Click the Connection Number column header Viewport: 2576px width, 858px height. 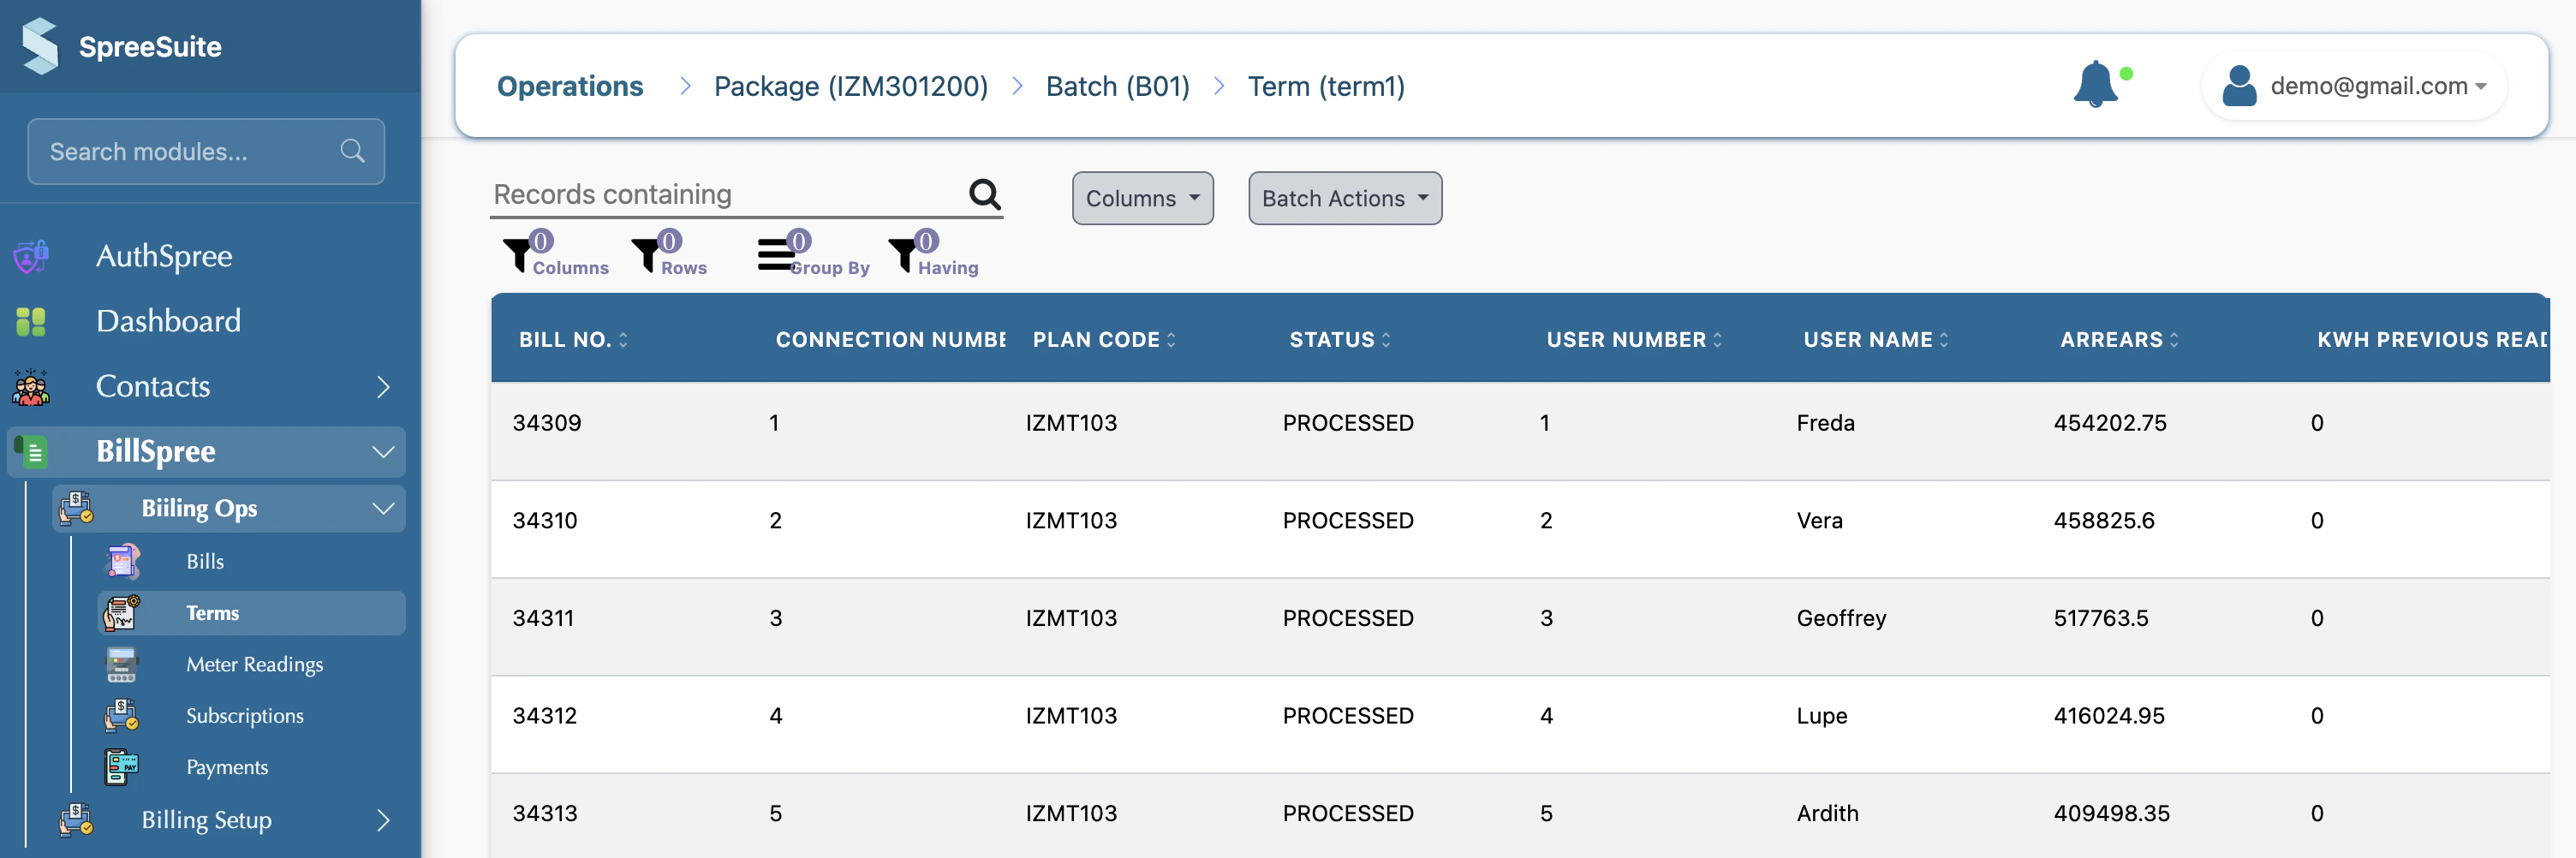[890, 340]
